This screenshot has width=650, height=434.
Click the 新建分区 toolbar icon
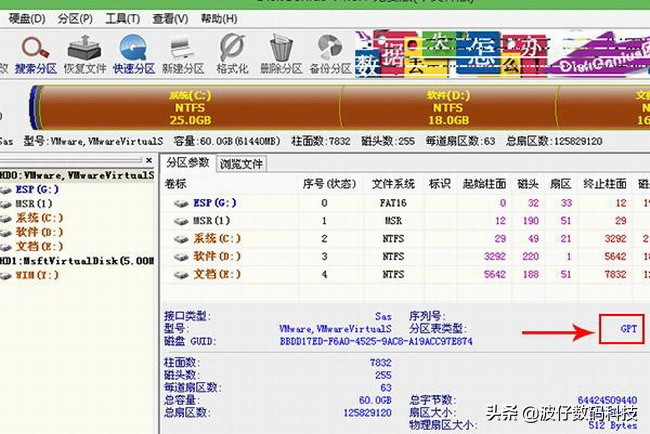pyautogui.click(x=183, y=55)
